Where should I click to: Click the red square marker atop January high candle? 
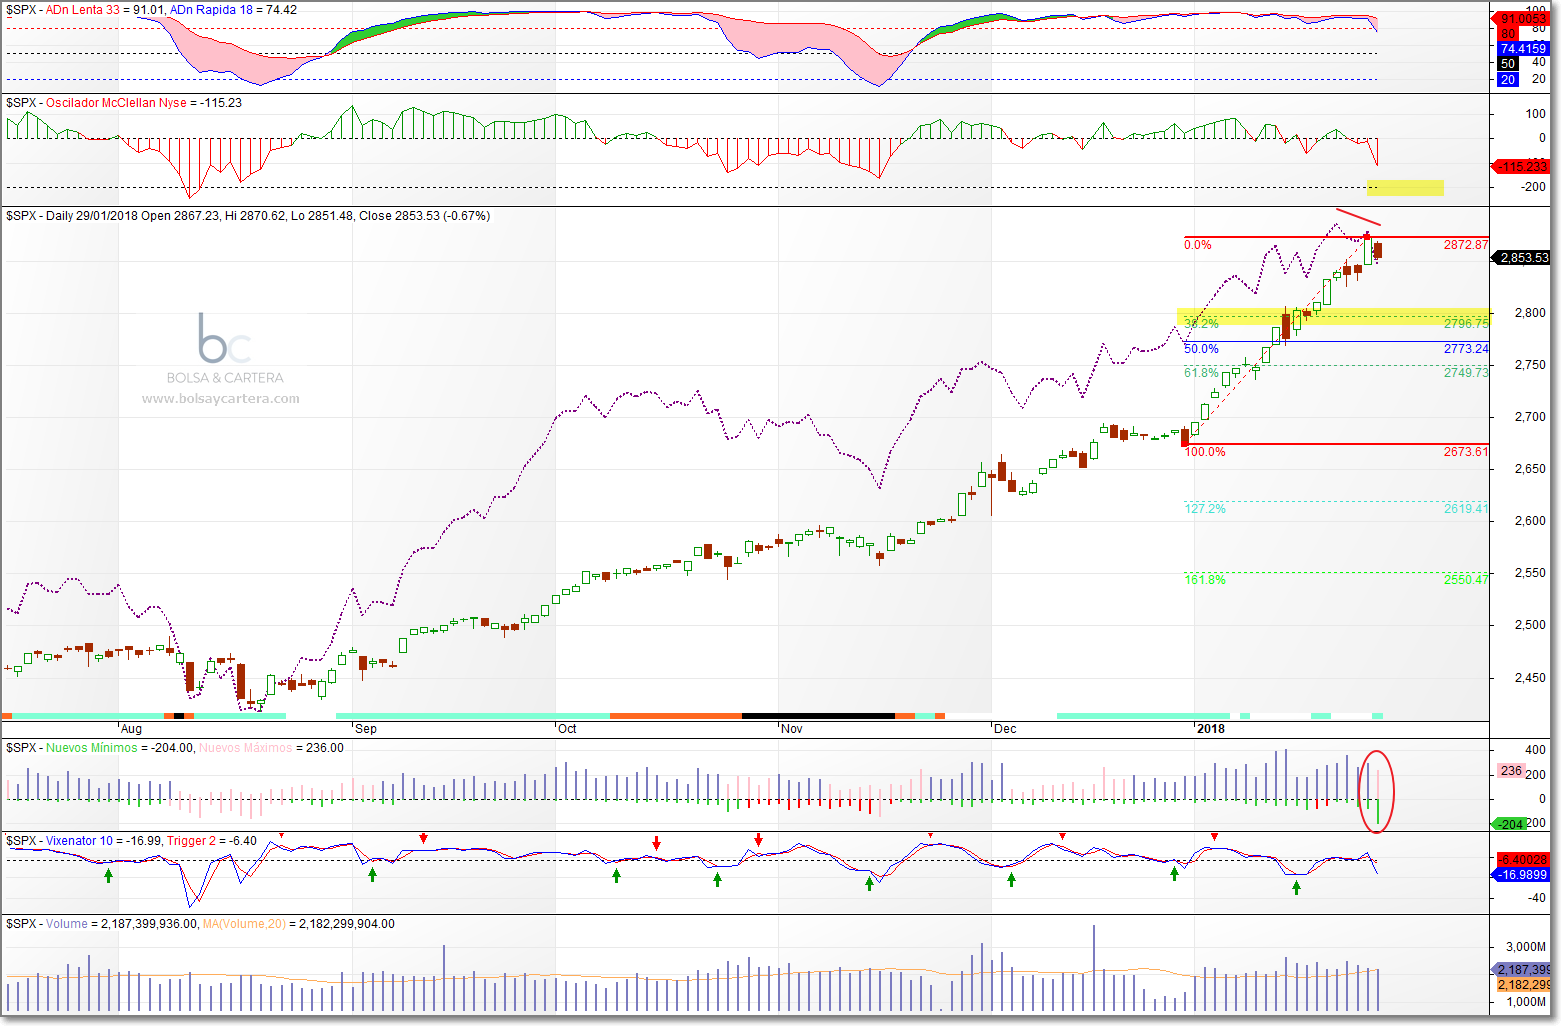pos(1367,236)
